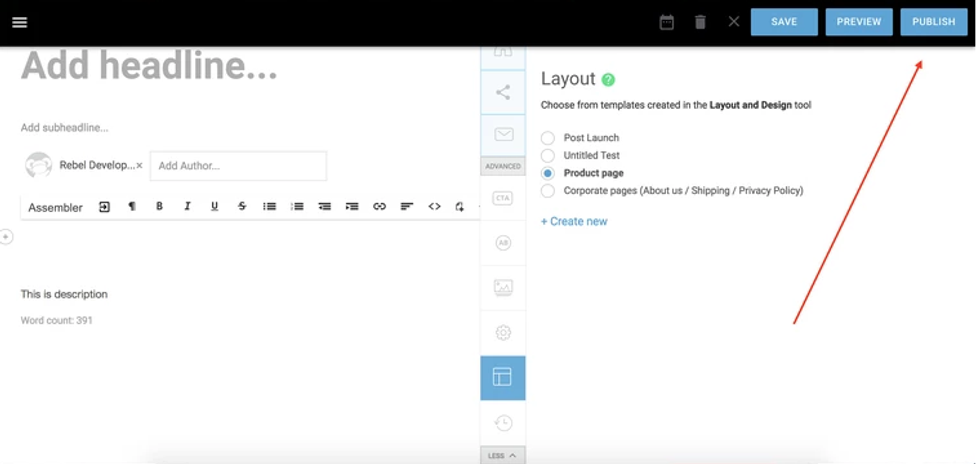Click the Add Author input field
This screenshot has width=980, height=464.
(238, 166)
